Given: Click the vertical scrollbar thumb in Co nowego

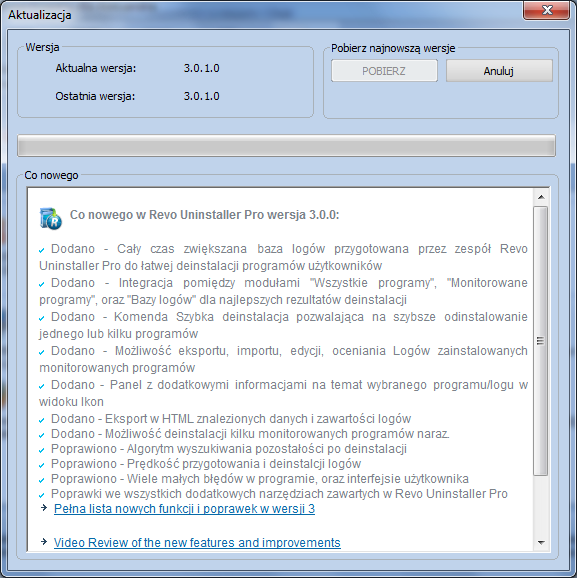Looking at the screenshot, I should pyautogui.click(x=541, y=341).
